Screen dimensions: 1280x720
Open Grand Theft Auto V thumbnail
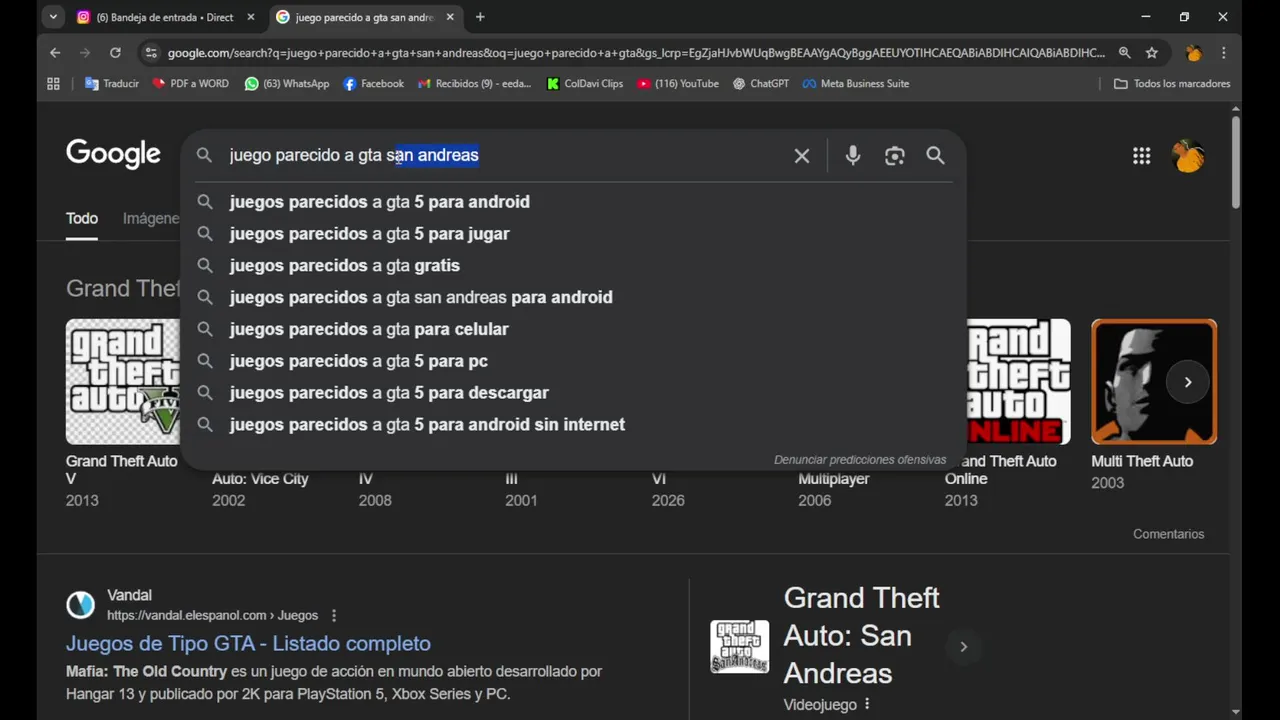pos(123,382)
